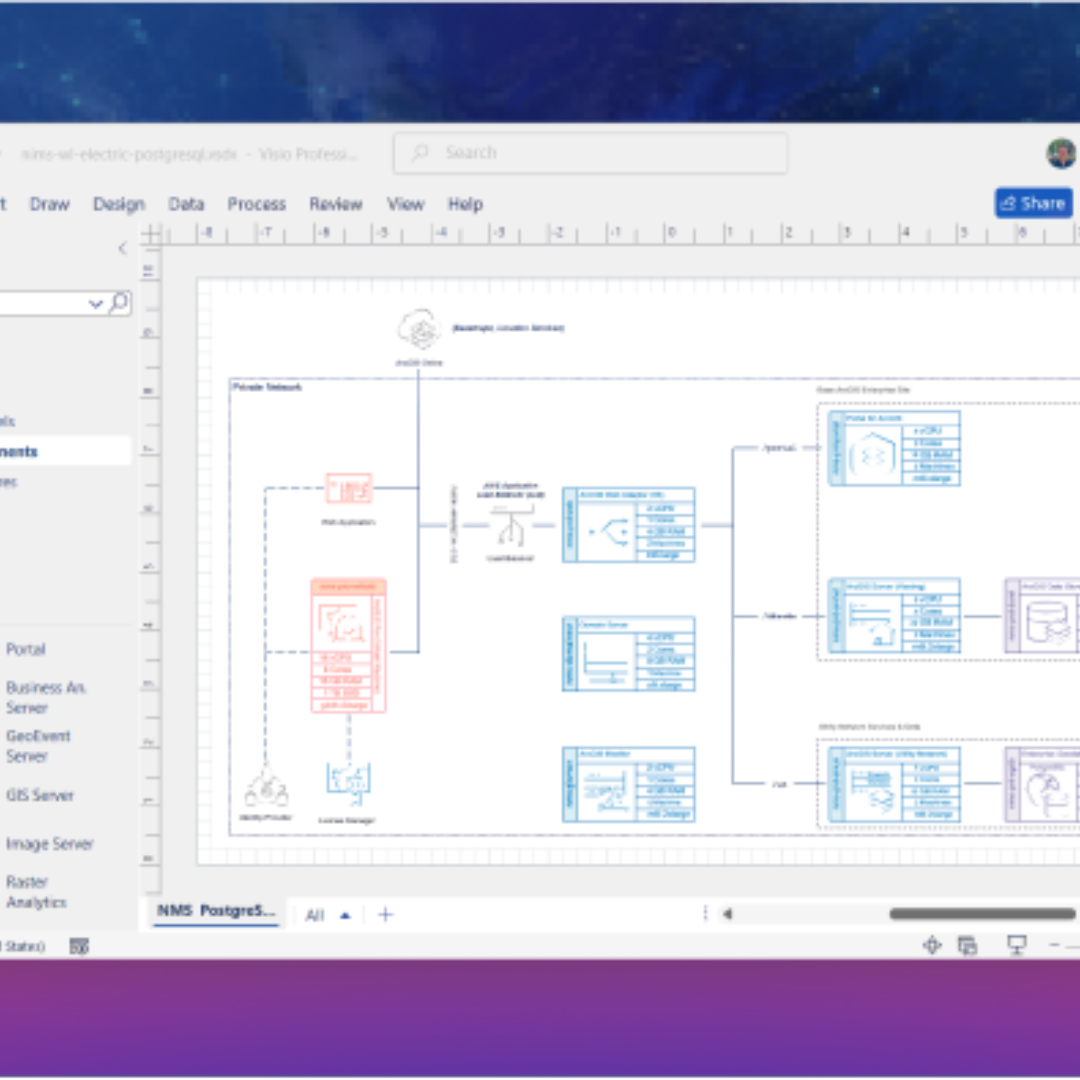
Task: Click the Share button
Action: click(x=1033, y=203)
